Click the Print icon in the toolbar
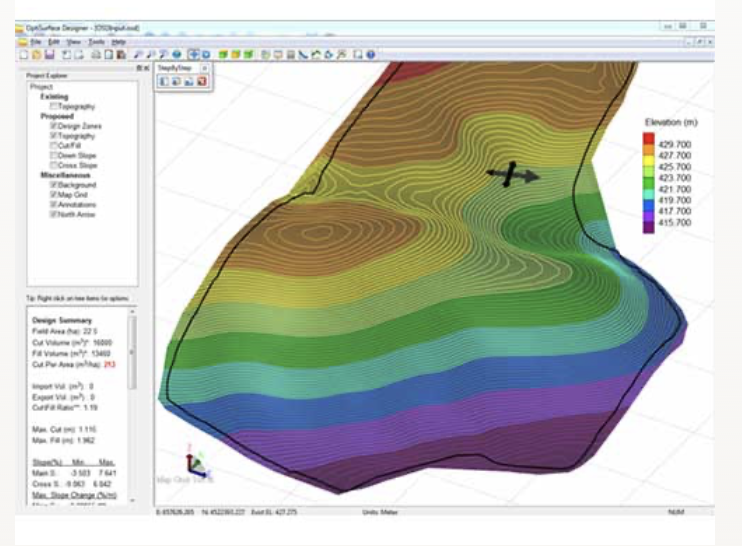Screen dimensions: 742x546 click(x=97, y=54)
